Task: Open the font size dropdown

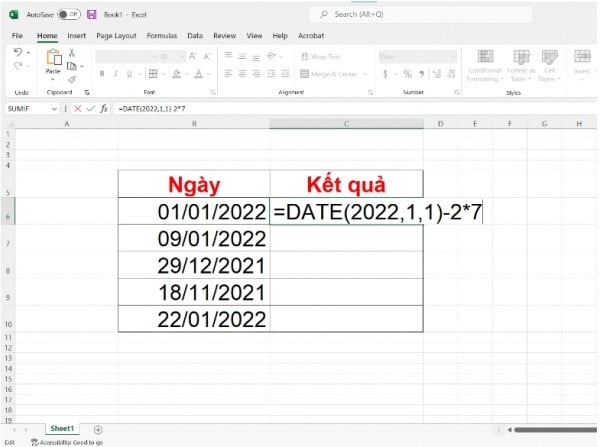Action: (182, 57)
